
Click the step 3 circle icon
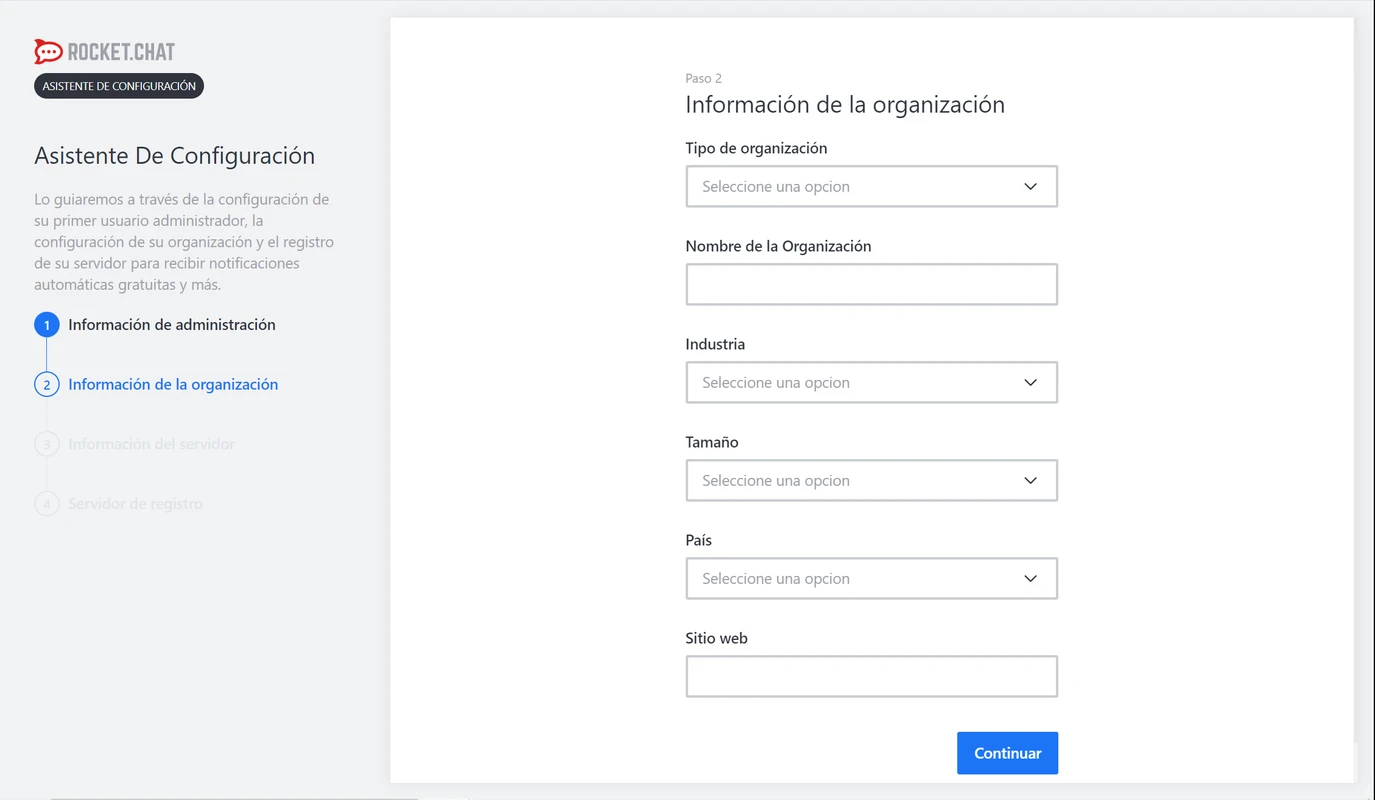[x=46, y=444]
